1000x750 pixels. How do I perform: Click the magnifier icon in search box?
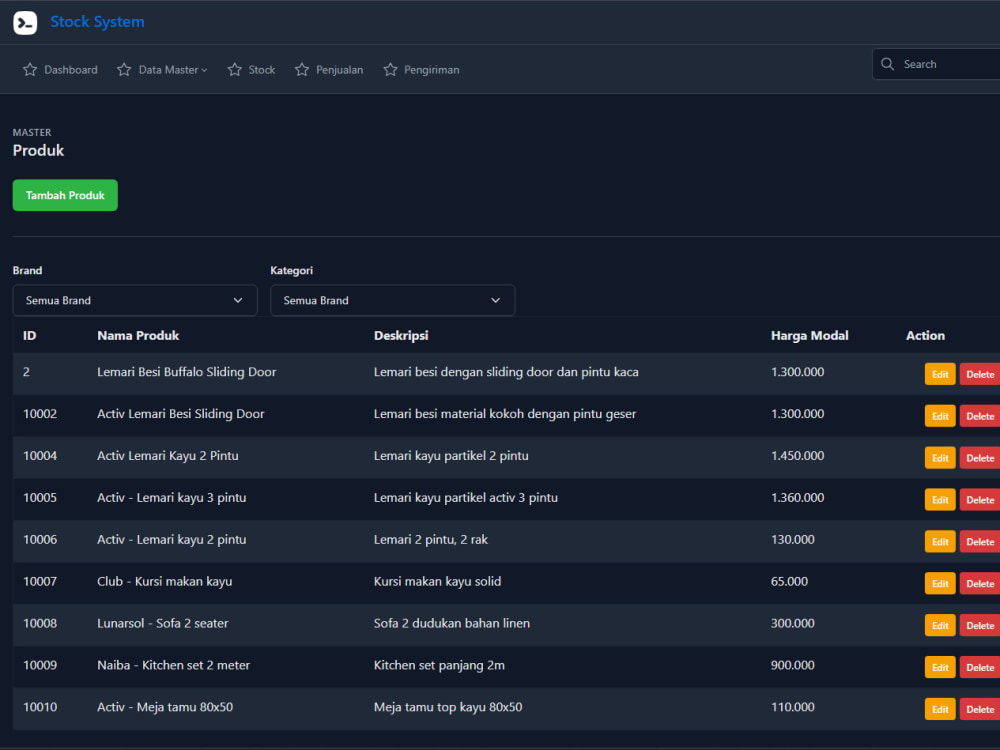tap(887, 64)
